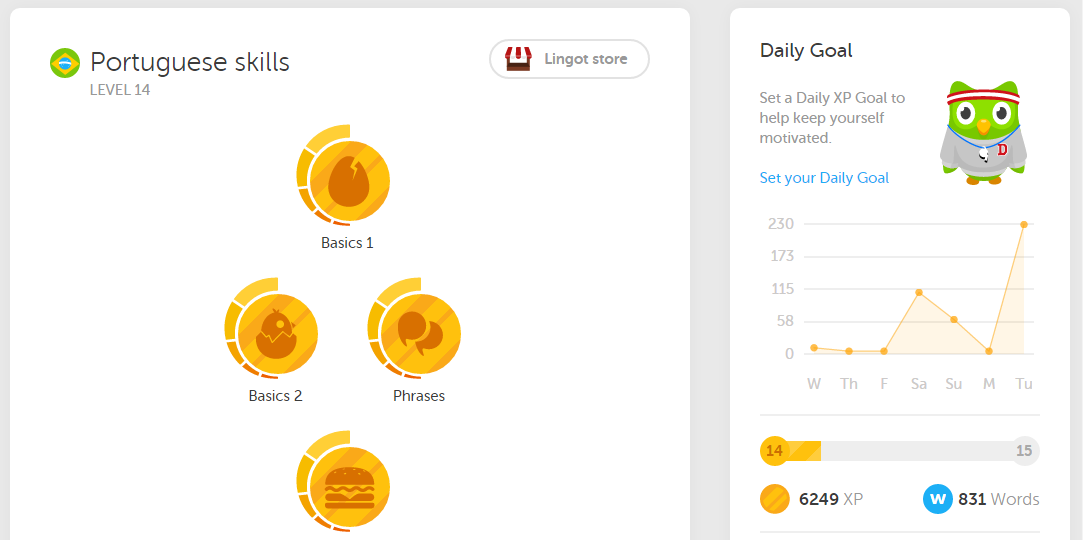The image size is (1083, 540).
Task: Click the Brazilian flag language icon
Action: [x=65, y=63]
